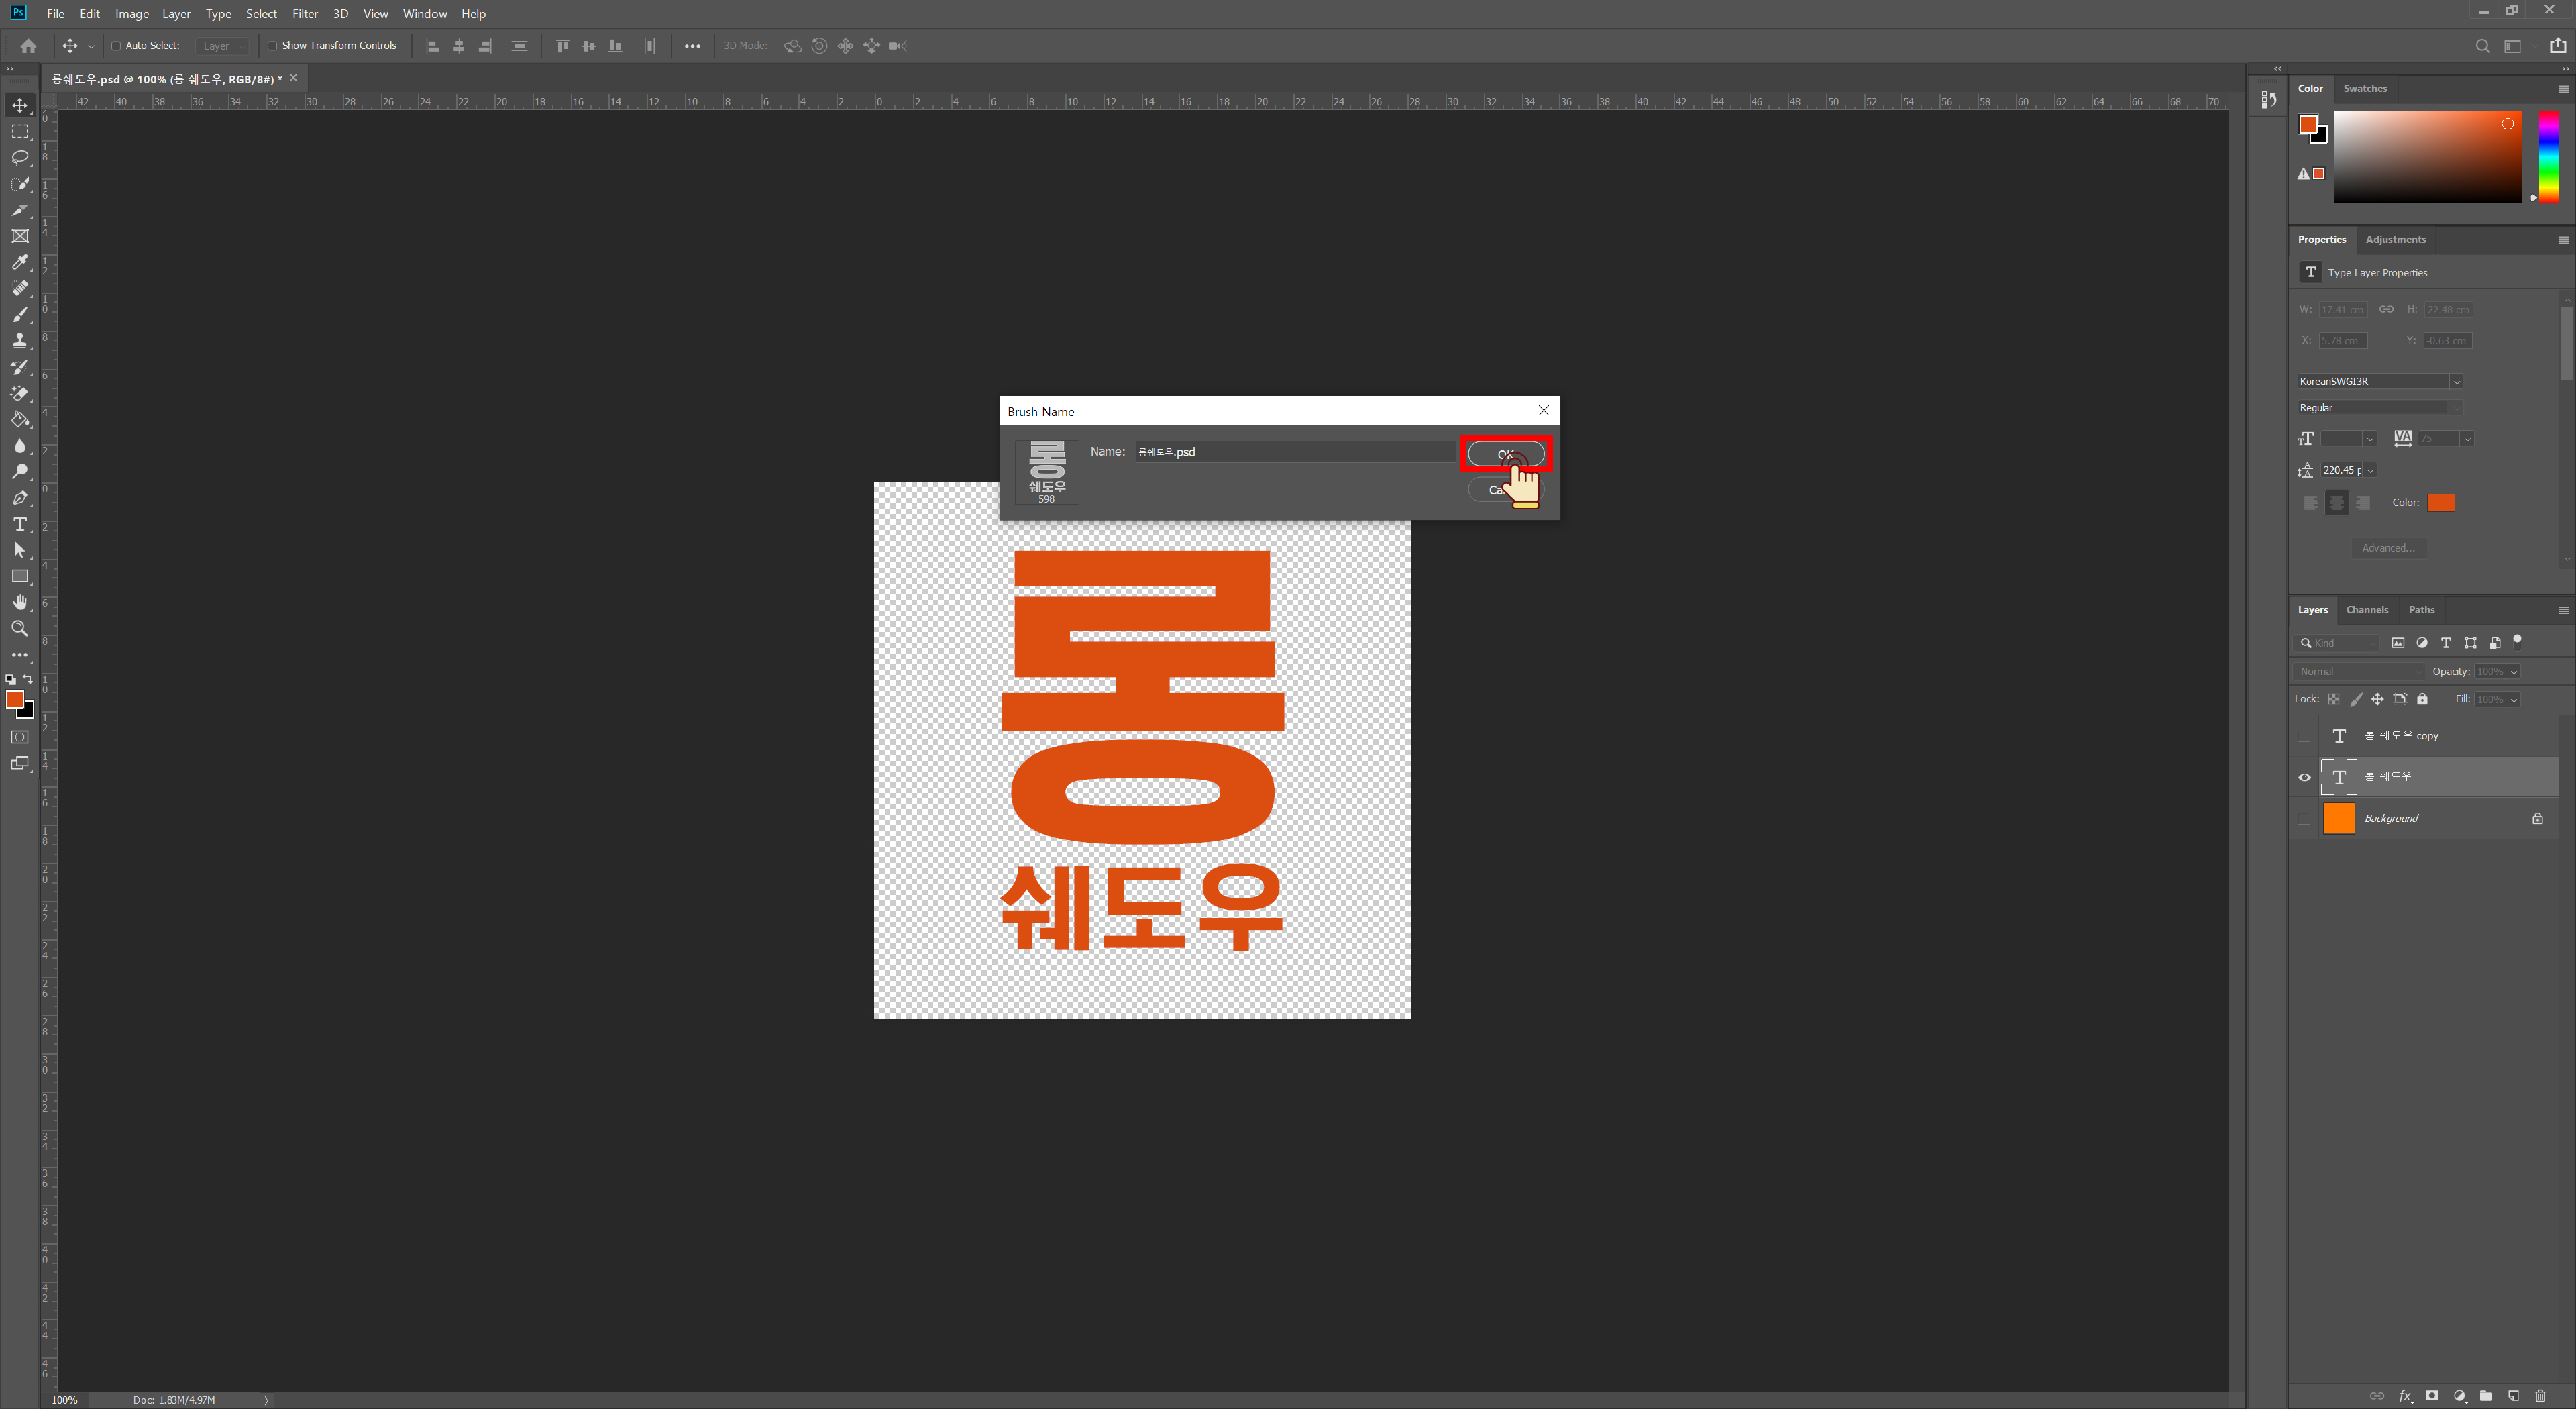Select the Horizontal Type tool

click(20, 524)
